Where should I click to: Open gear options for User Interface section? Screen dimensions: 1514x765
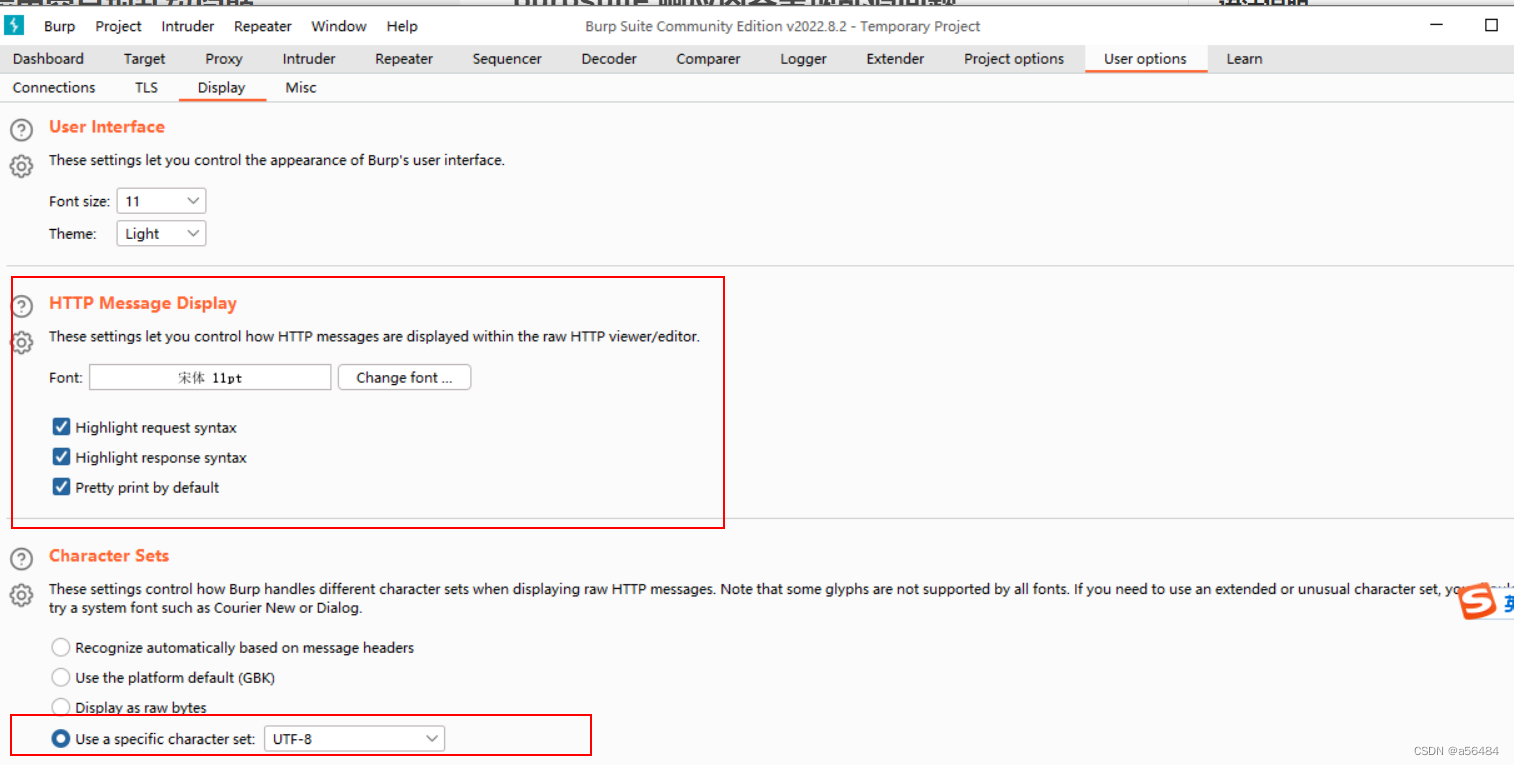click(21, 165)
